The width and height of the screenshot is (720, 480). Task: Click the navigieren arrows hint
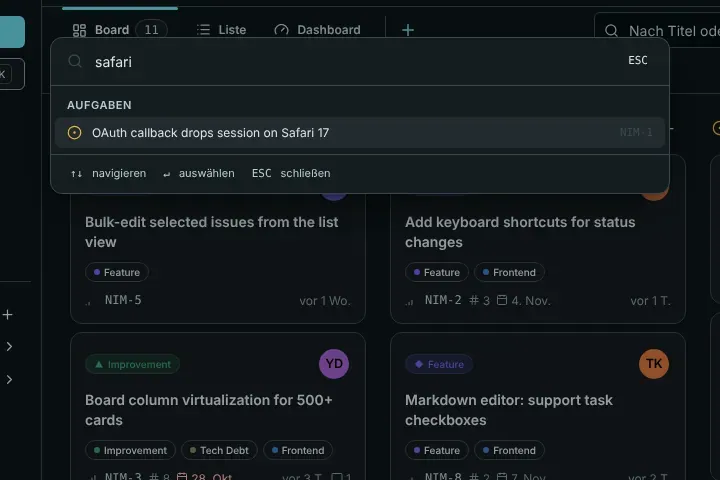click(108, 174)
